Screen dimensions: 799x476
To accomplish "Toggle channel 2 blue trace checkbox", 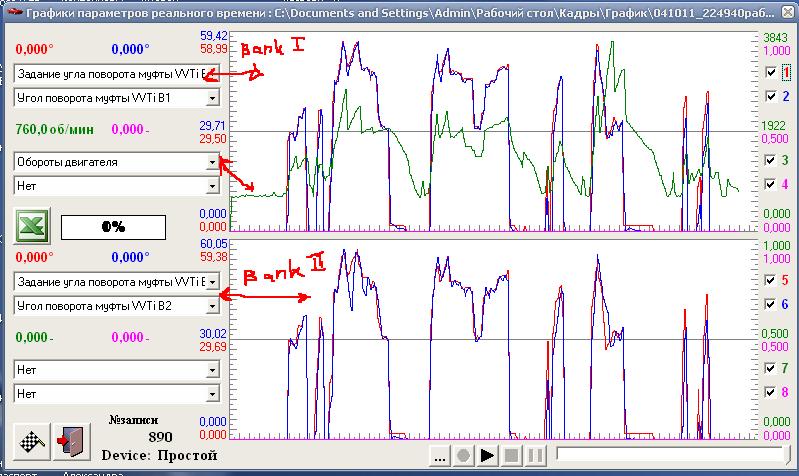I will pyautogui.click(x=770, y=96).
